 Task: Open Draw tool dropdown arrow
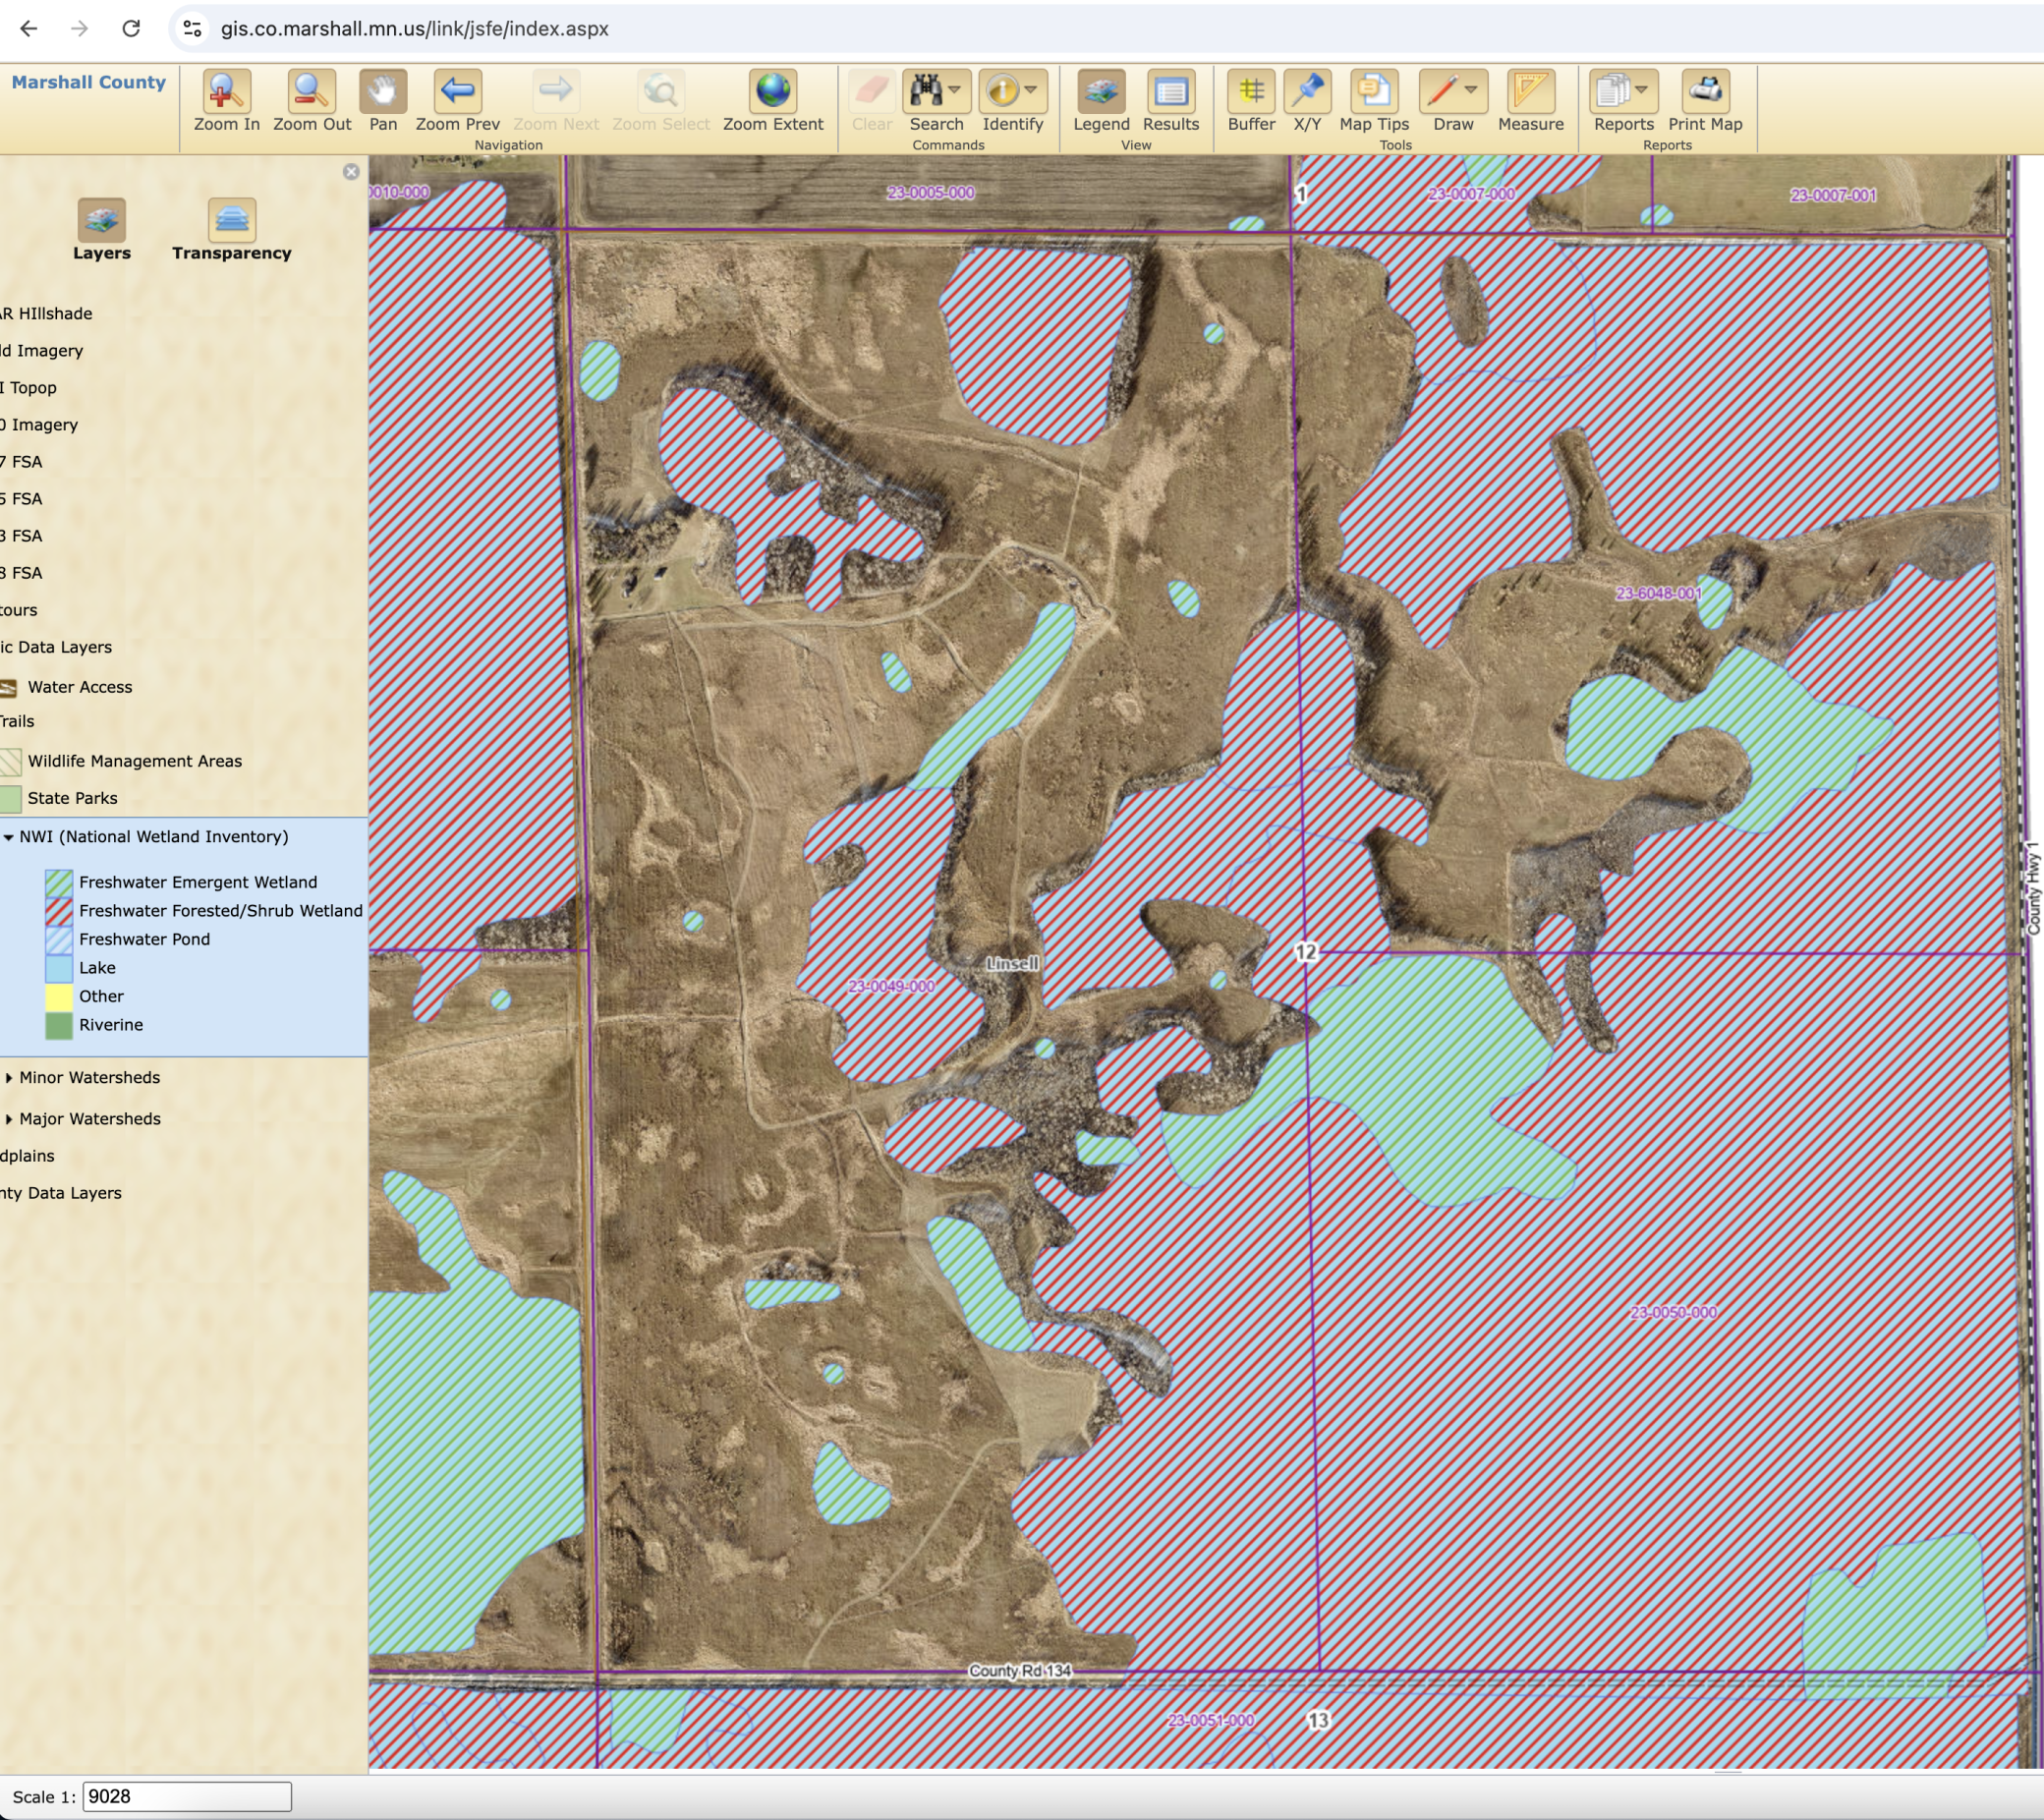1471,90
